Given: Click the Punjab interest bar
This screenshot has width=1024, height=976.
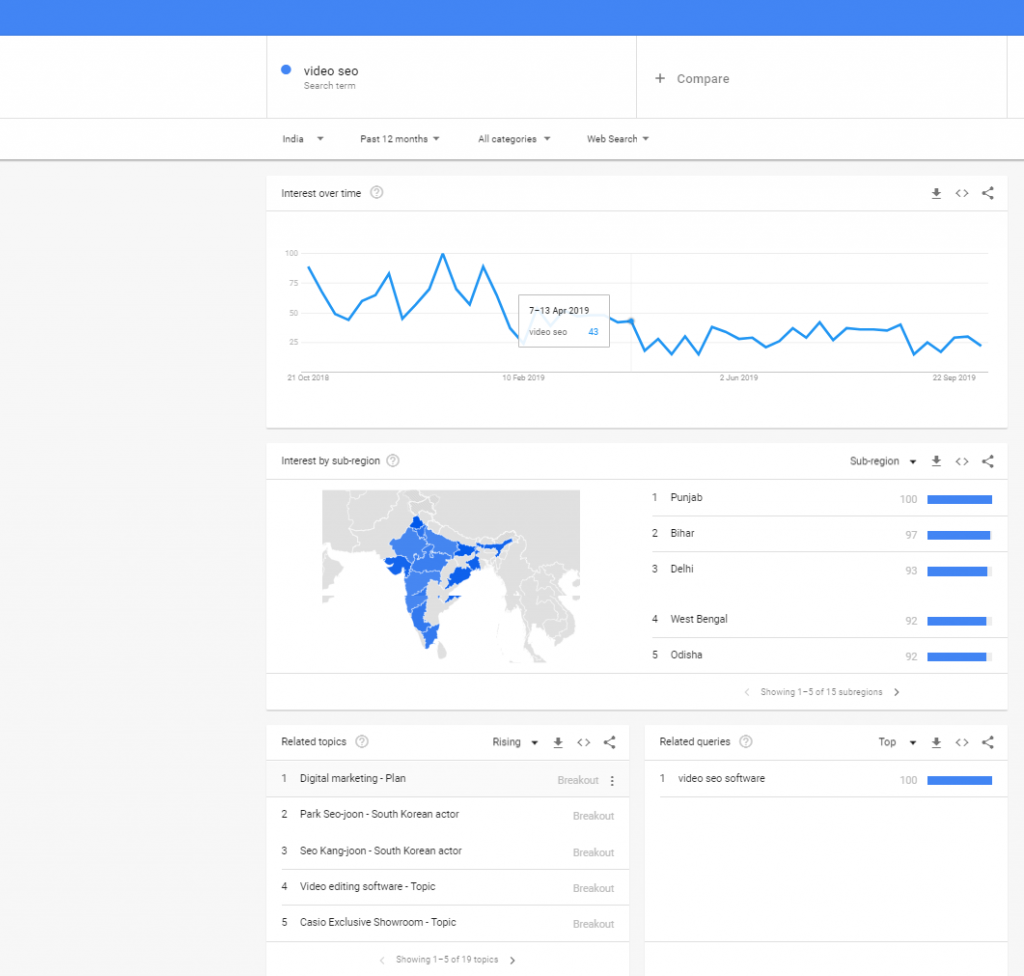Looking at the screenshot, I should coord(958,499).
